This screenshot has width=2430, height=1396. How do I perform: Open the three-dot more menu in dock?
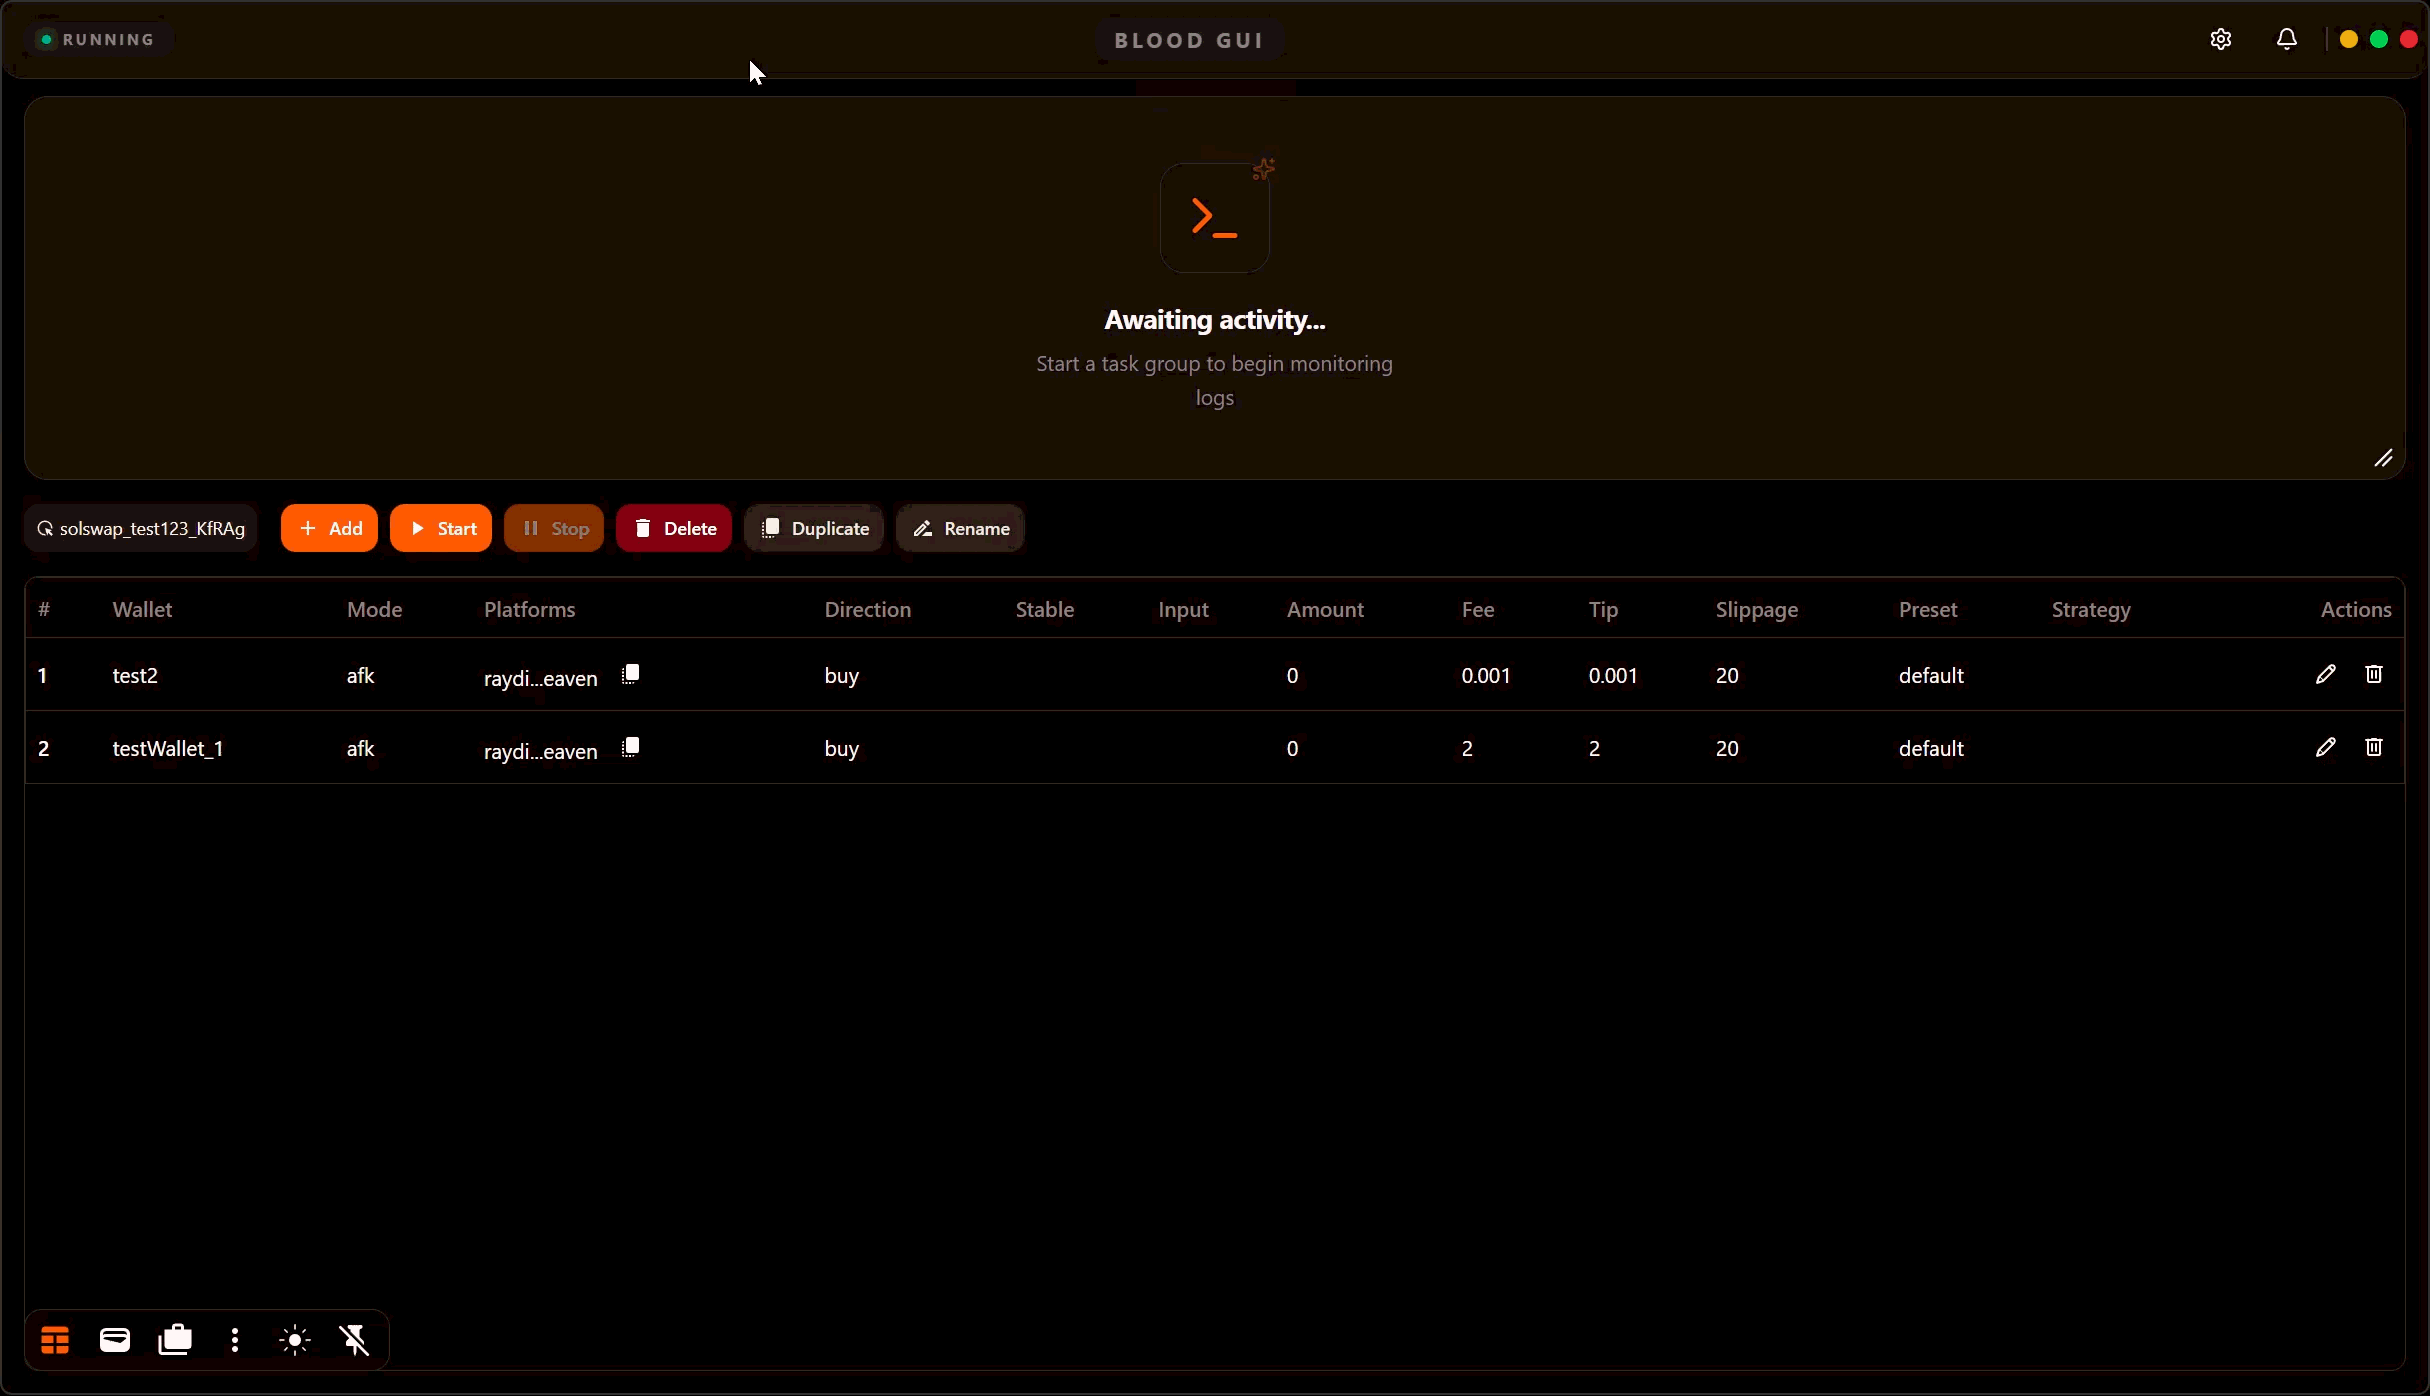click(235, 1340)
